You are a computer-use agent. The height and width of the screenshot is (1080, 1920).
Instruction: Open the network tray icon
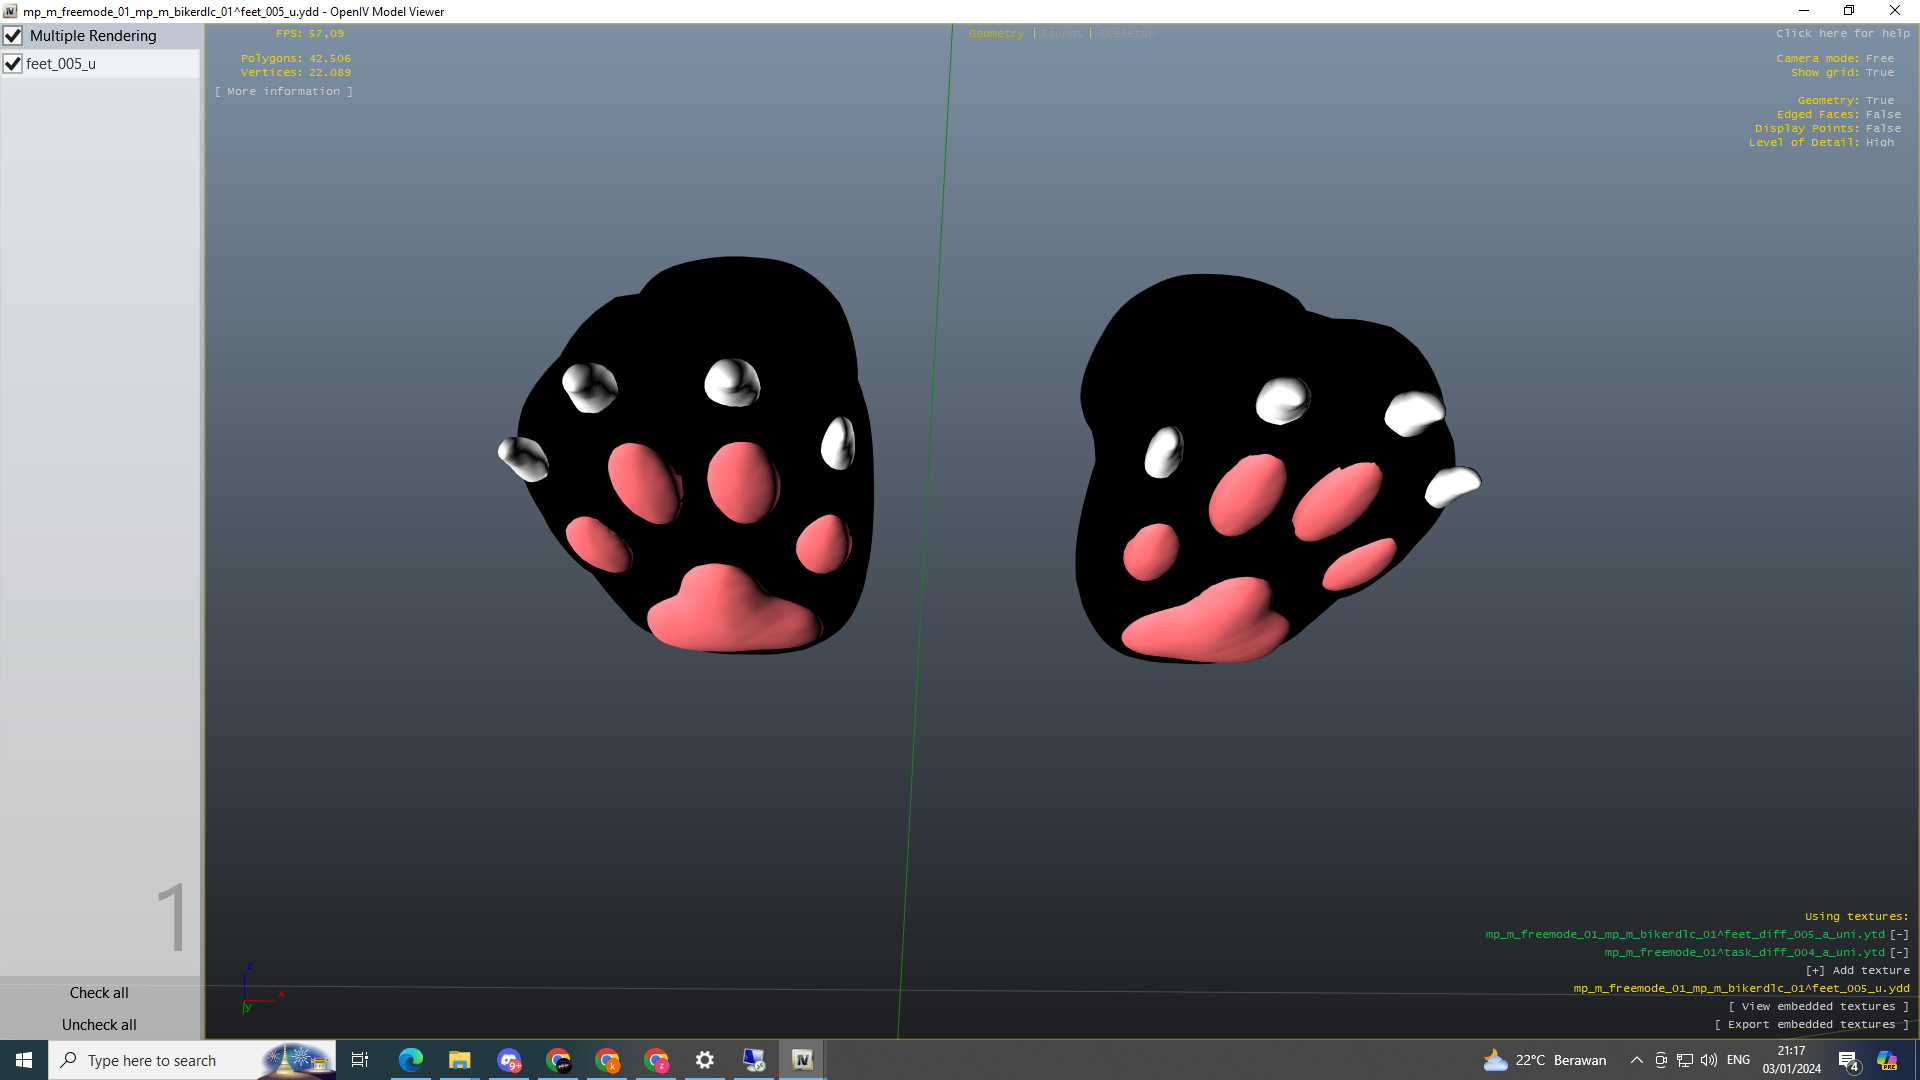click(1685, 1060)
